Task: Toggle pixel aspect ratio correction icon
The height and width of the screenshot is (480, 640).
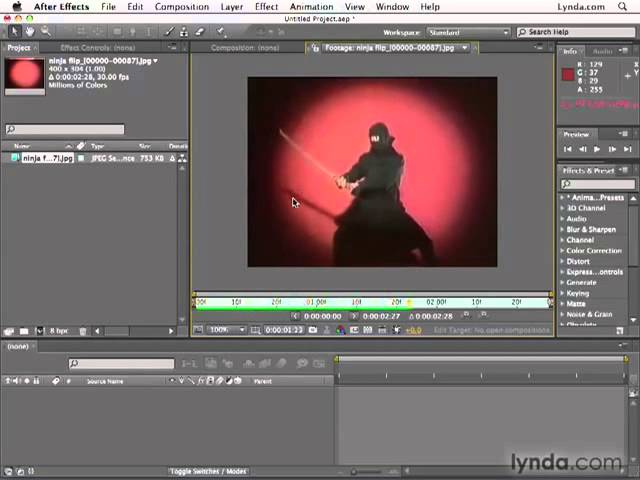Action: pyautogui.click(x=382, y=330)
